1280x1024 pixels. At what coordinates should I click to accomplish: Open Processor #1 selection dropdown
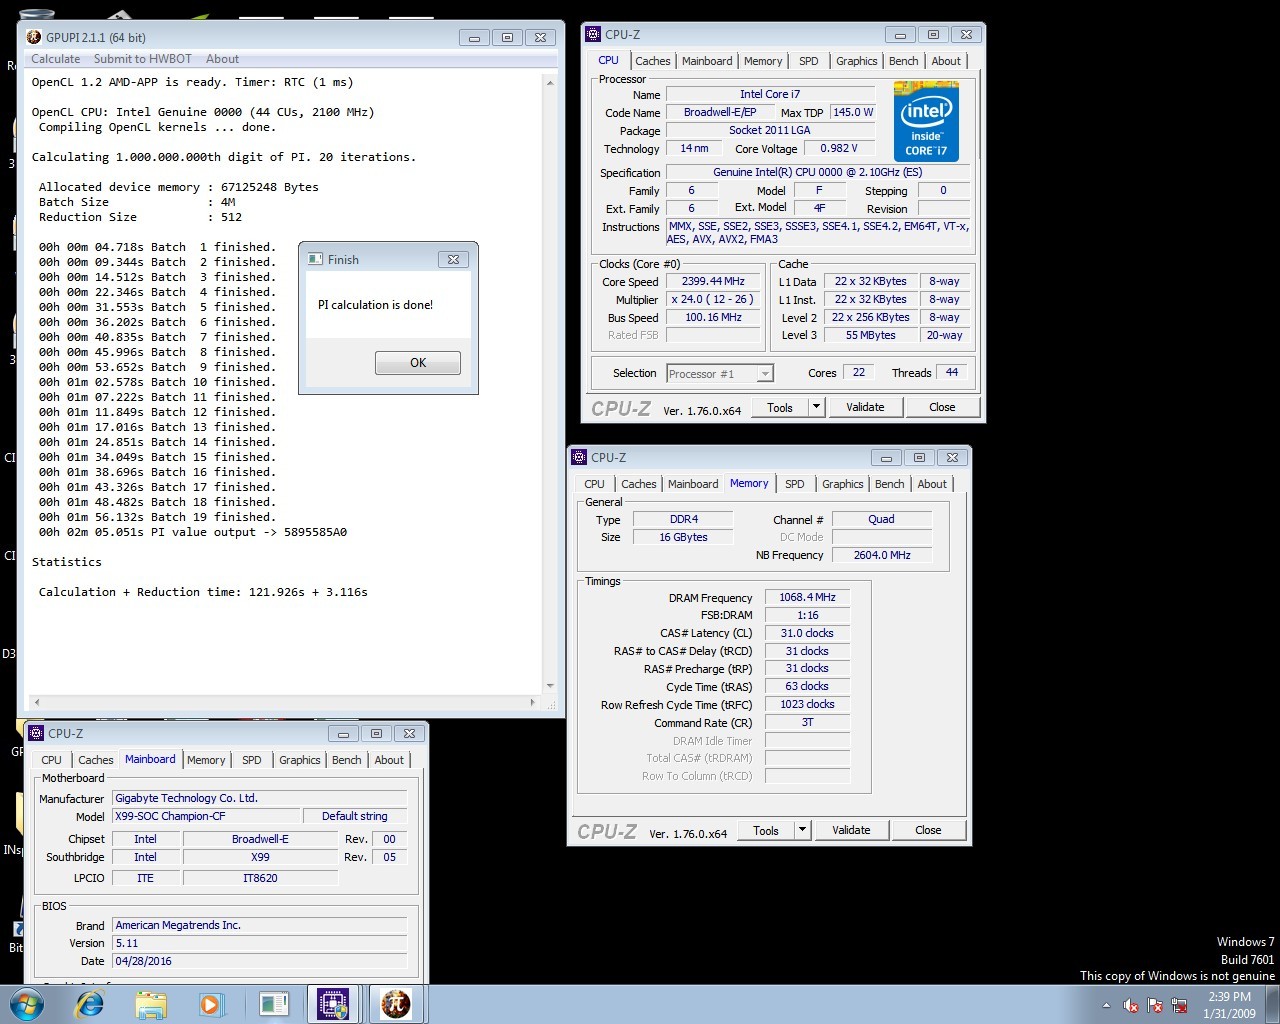720,373
